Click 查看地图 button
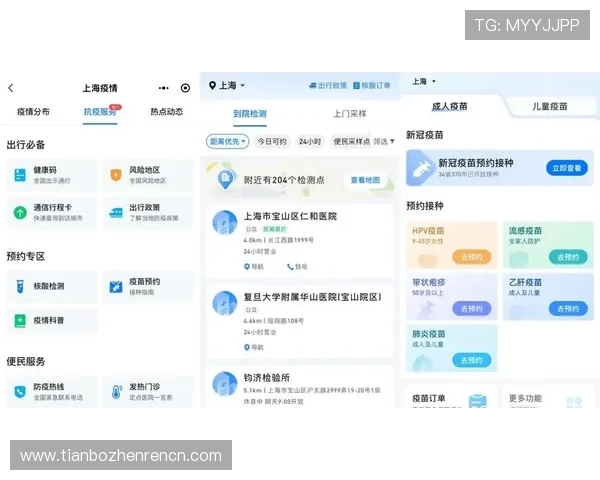Viewport: 600px width, 480px height. pyautogui.click(x=365, y=180)
